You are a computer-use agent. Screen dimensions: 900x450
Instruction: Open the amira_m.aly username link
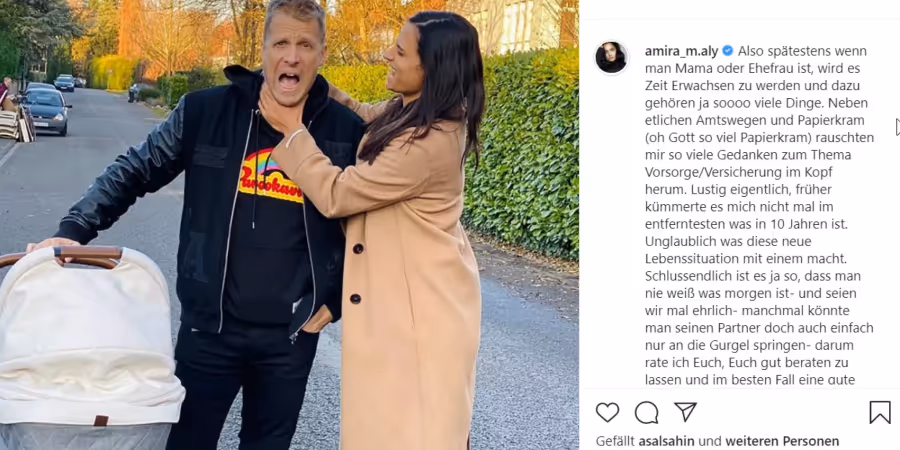(x=681, y=51)
